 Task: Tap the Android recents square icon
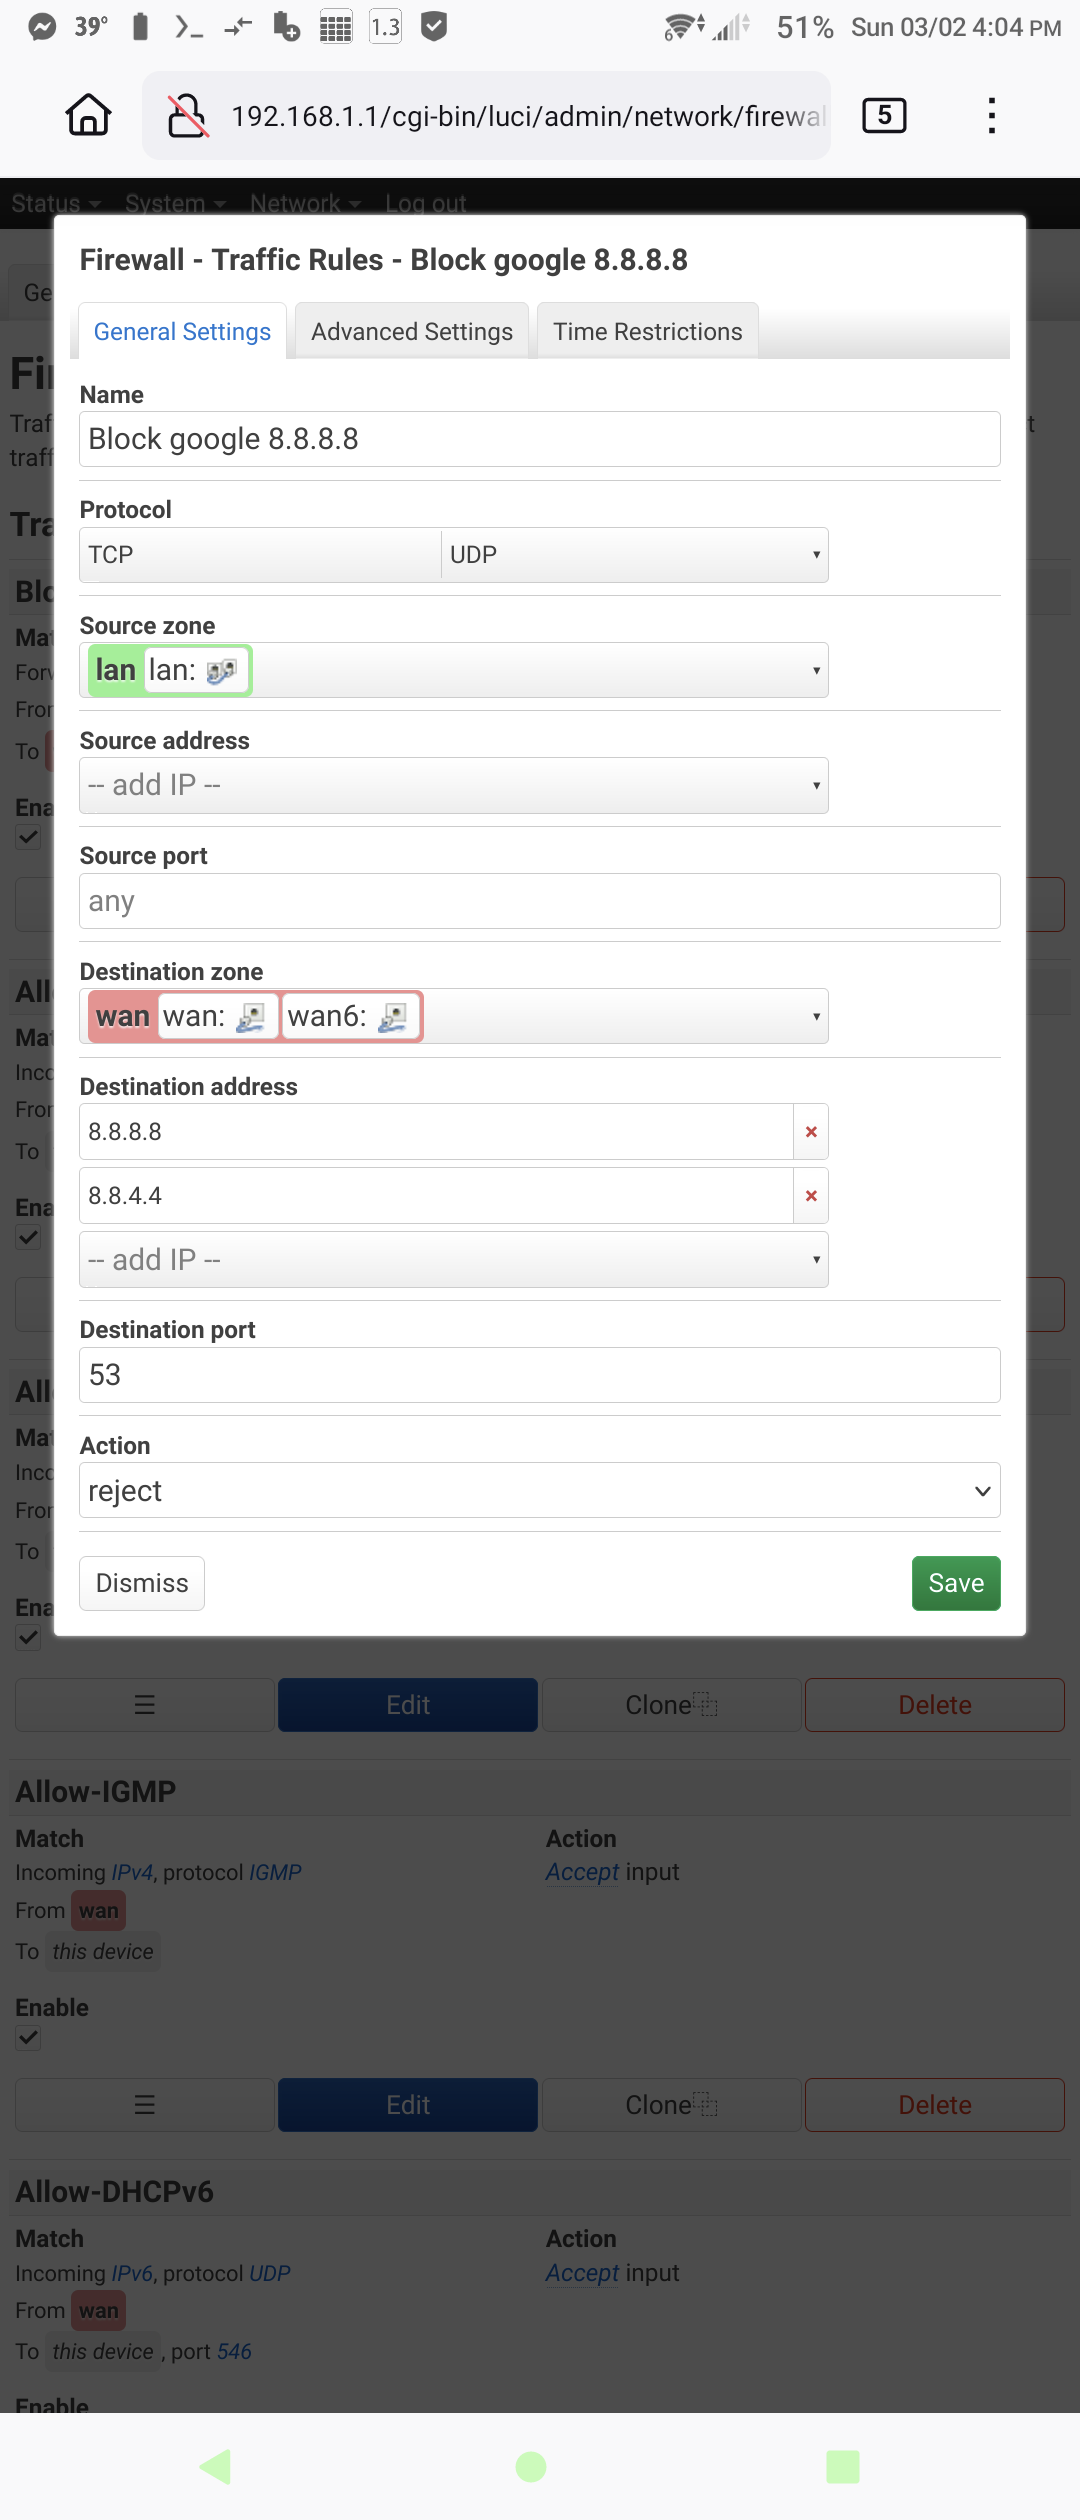(843, 2466)
